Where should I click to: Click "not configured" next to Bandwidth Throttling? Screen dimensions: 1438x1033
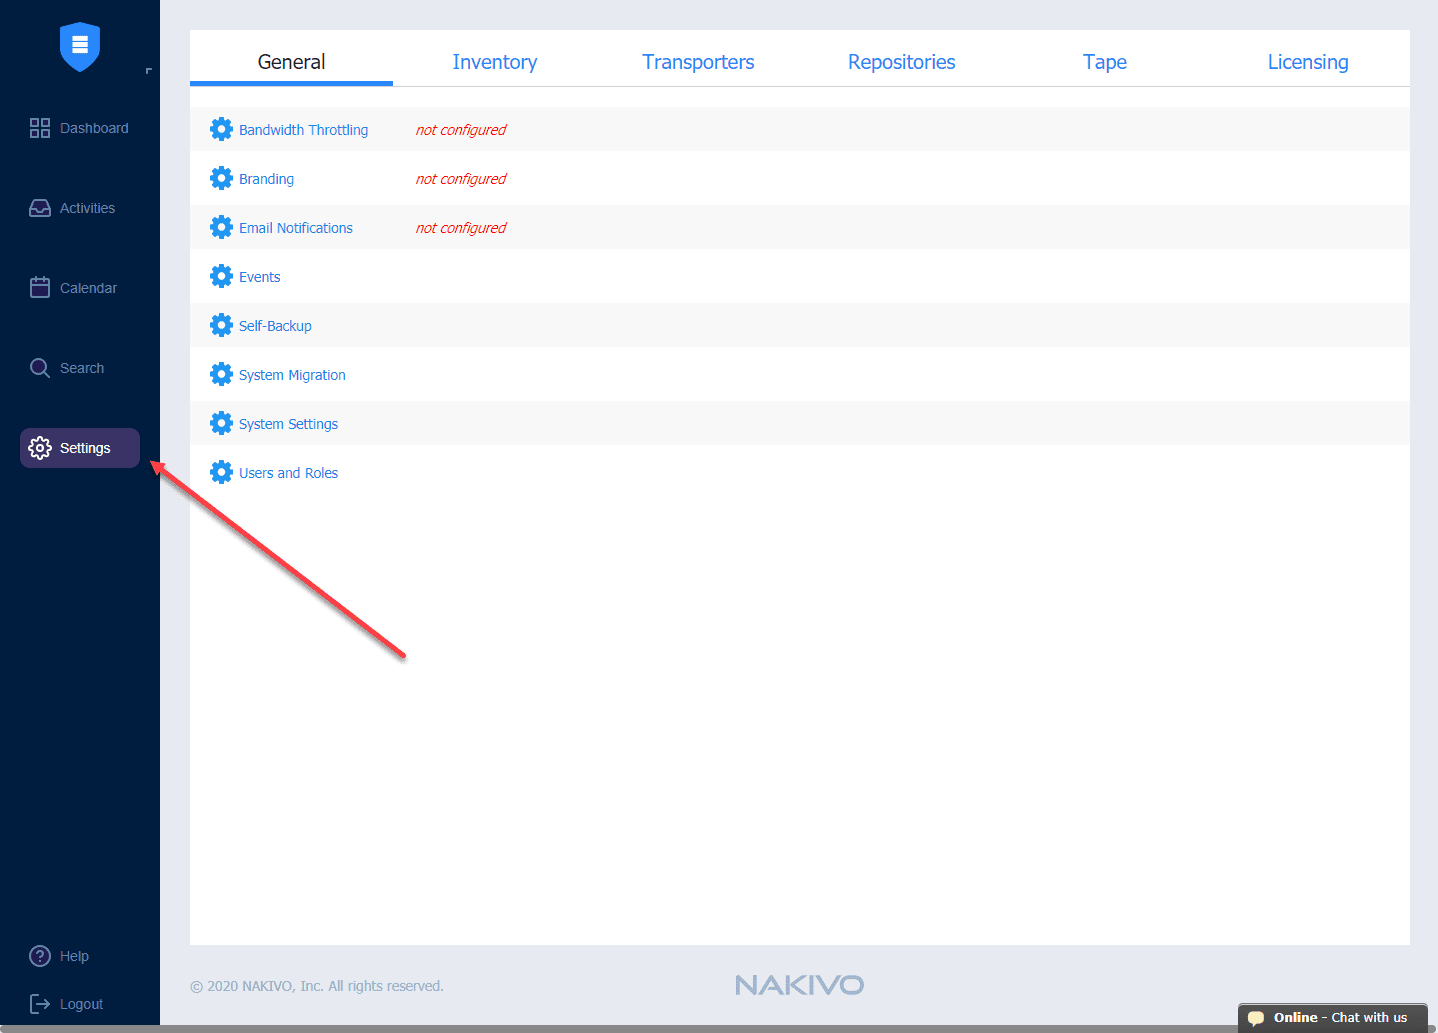pyautogui.click(x=461, y=130)
